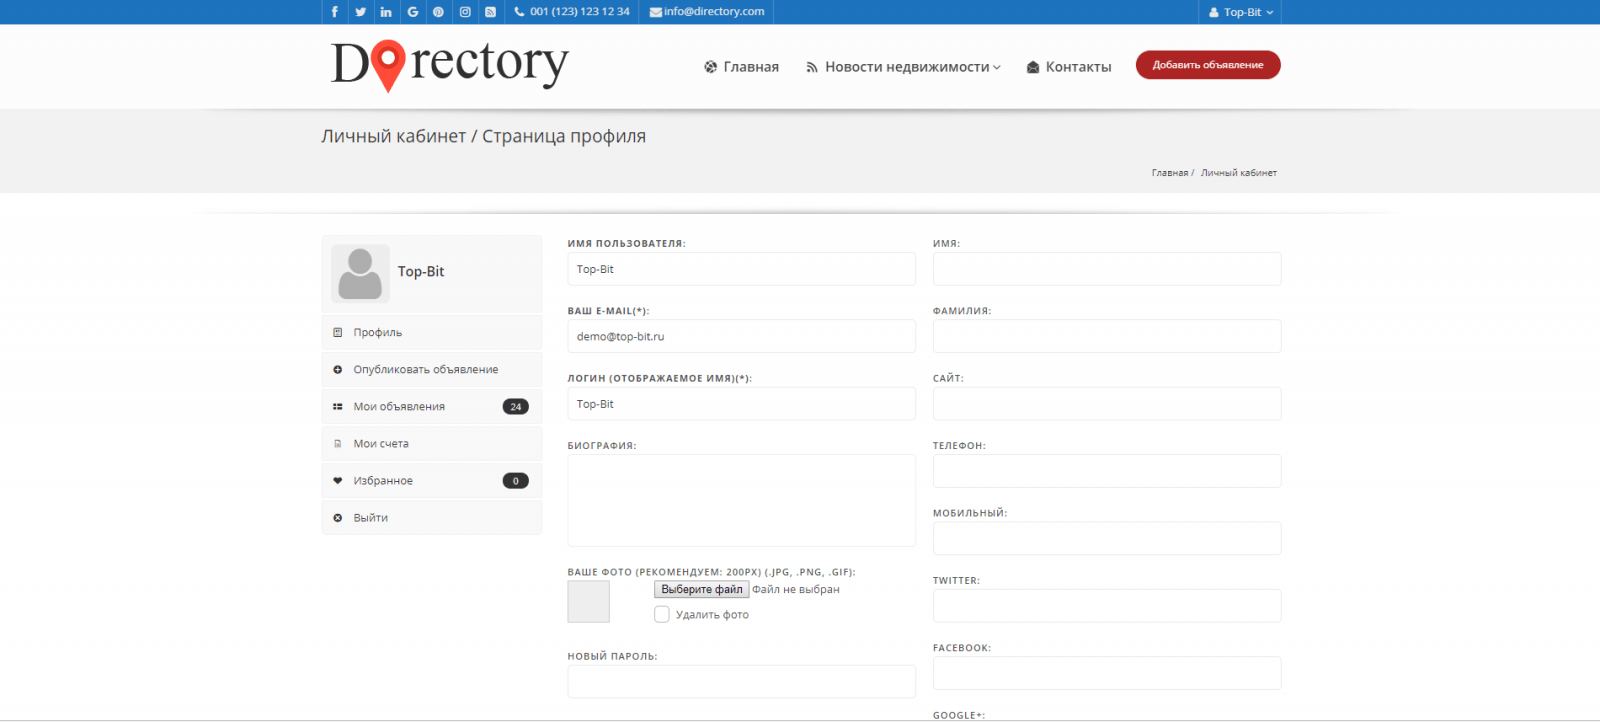The image size is (1600, 722).
Task: Open the Instagram icon in top bar
Action: coord(465,12)
